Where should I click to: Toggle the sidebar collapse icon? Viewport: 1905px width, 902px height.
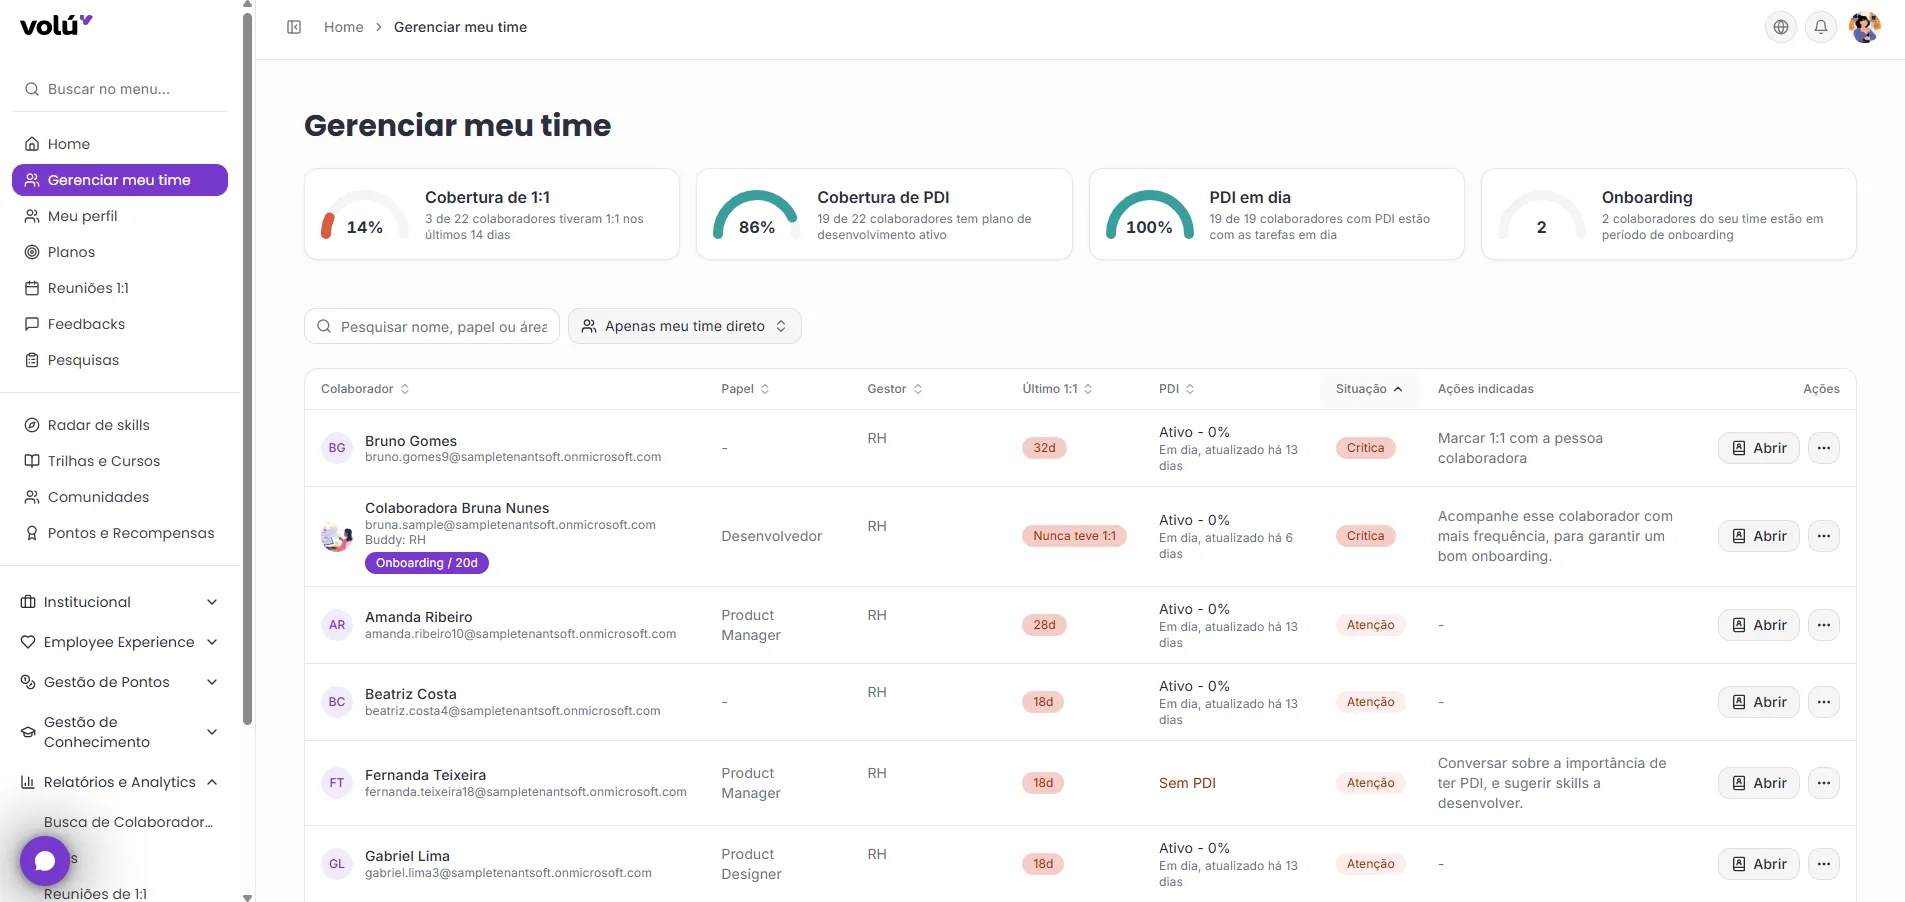[x=294, y=27]
